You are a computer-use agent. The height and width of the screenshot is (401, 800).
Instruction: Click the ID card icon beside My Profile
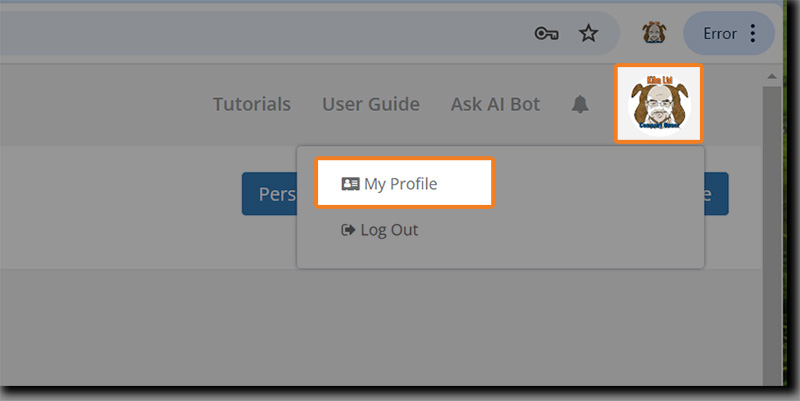point(350,184)
